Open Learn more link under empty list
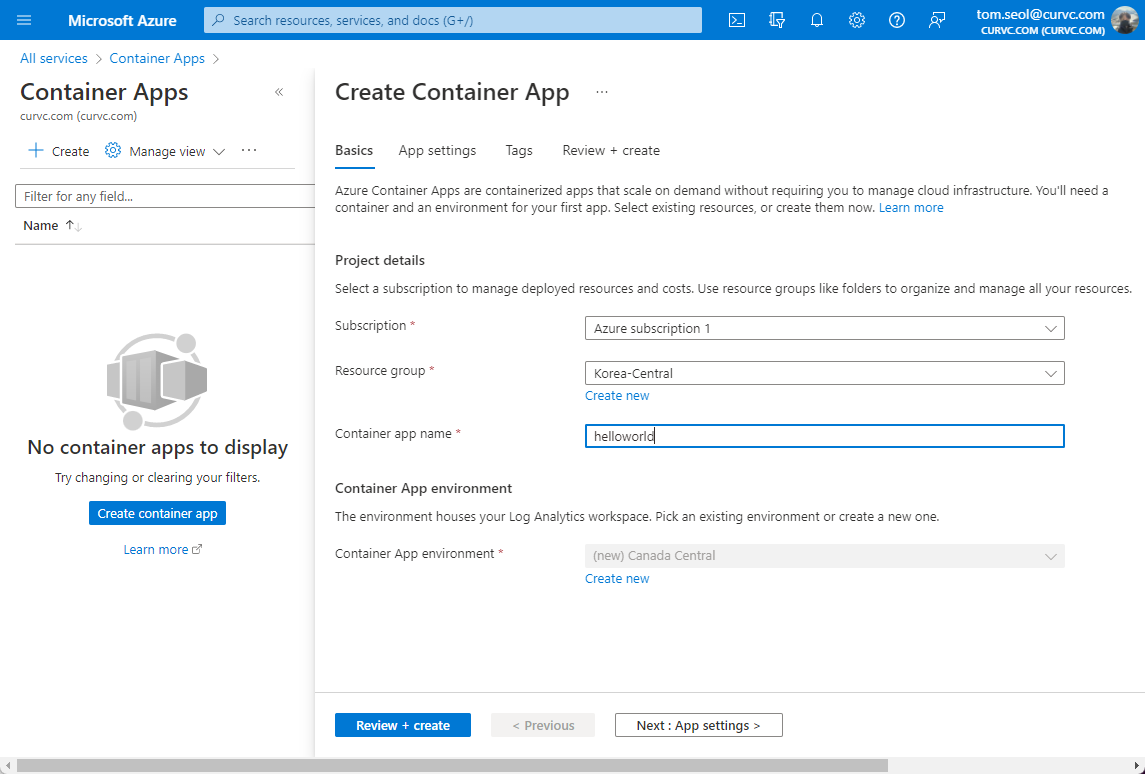 coord(156,549)
